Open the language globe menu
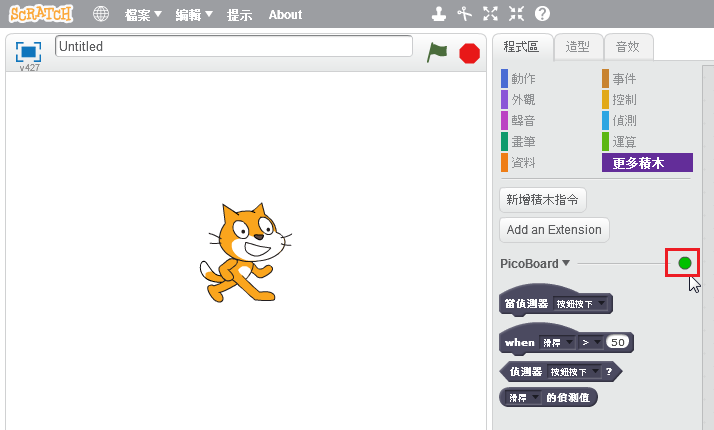 (101, 14)
